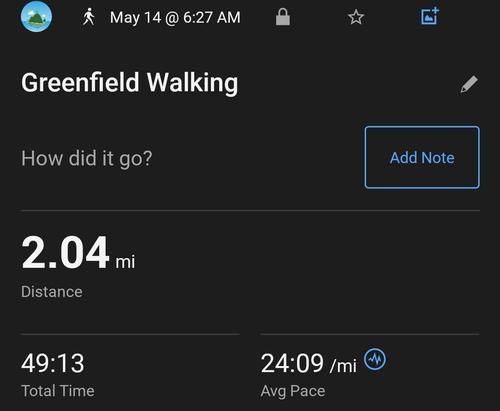Tap the divider line below the note section

pyautogui.click(x=250, y=211)
